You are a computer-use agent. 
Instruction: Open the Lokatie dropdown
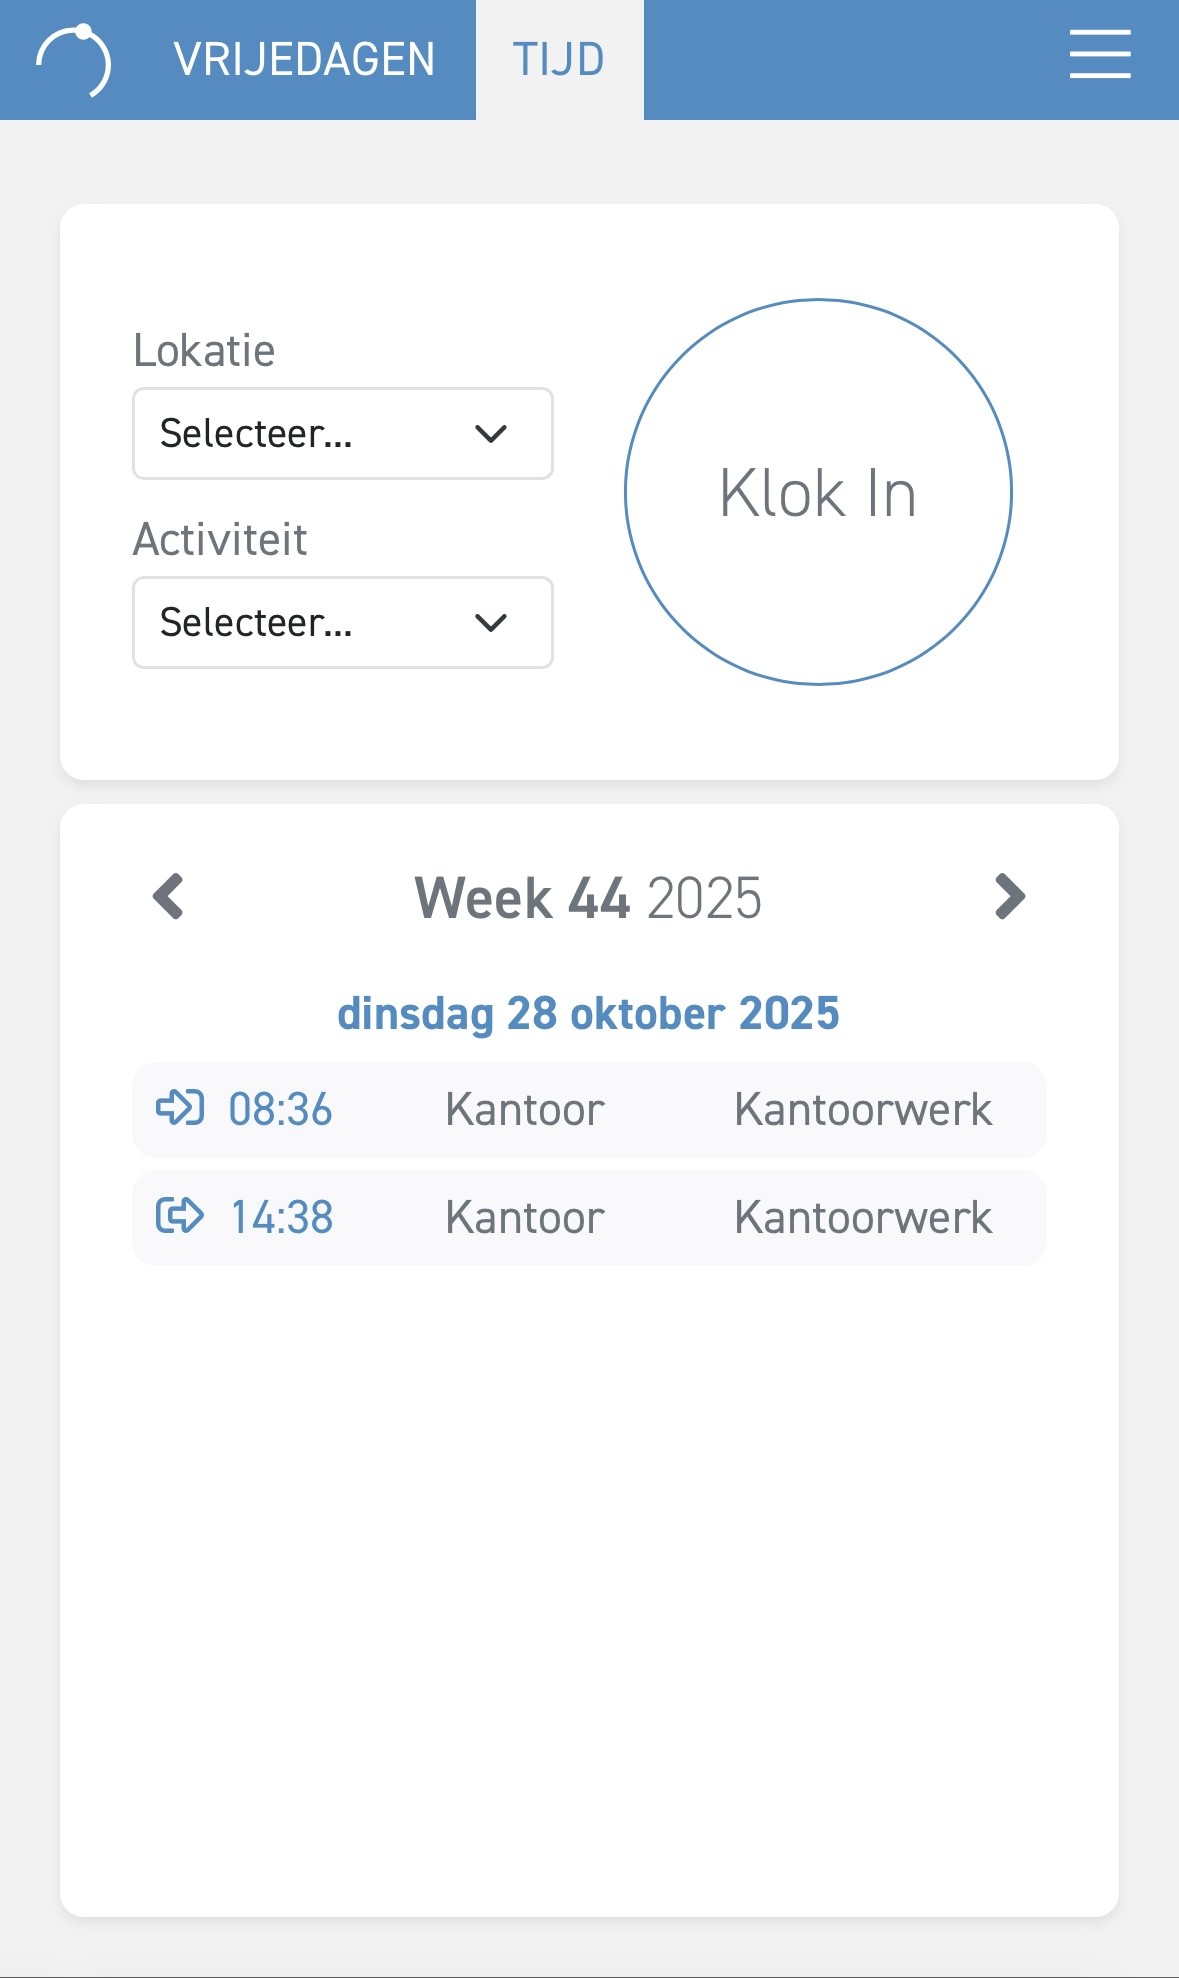tap(342, 434)
